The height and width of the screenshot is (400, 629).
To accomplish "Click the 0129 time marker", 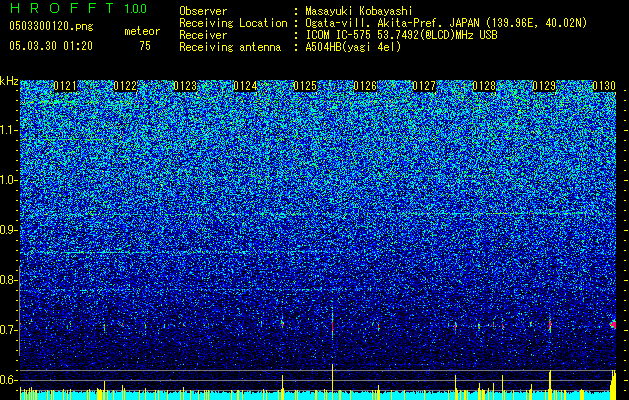I will 544,86.
